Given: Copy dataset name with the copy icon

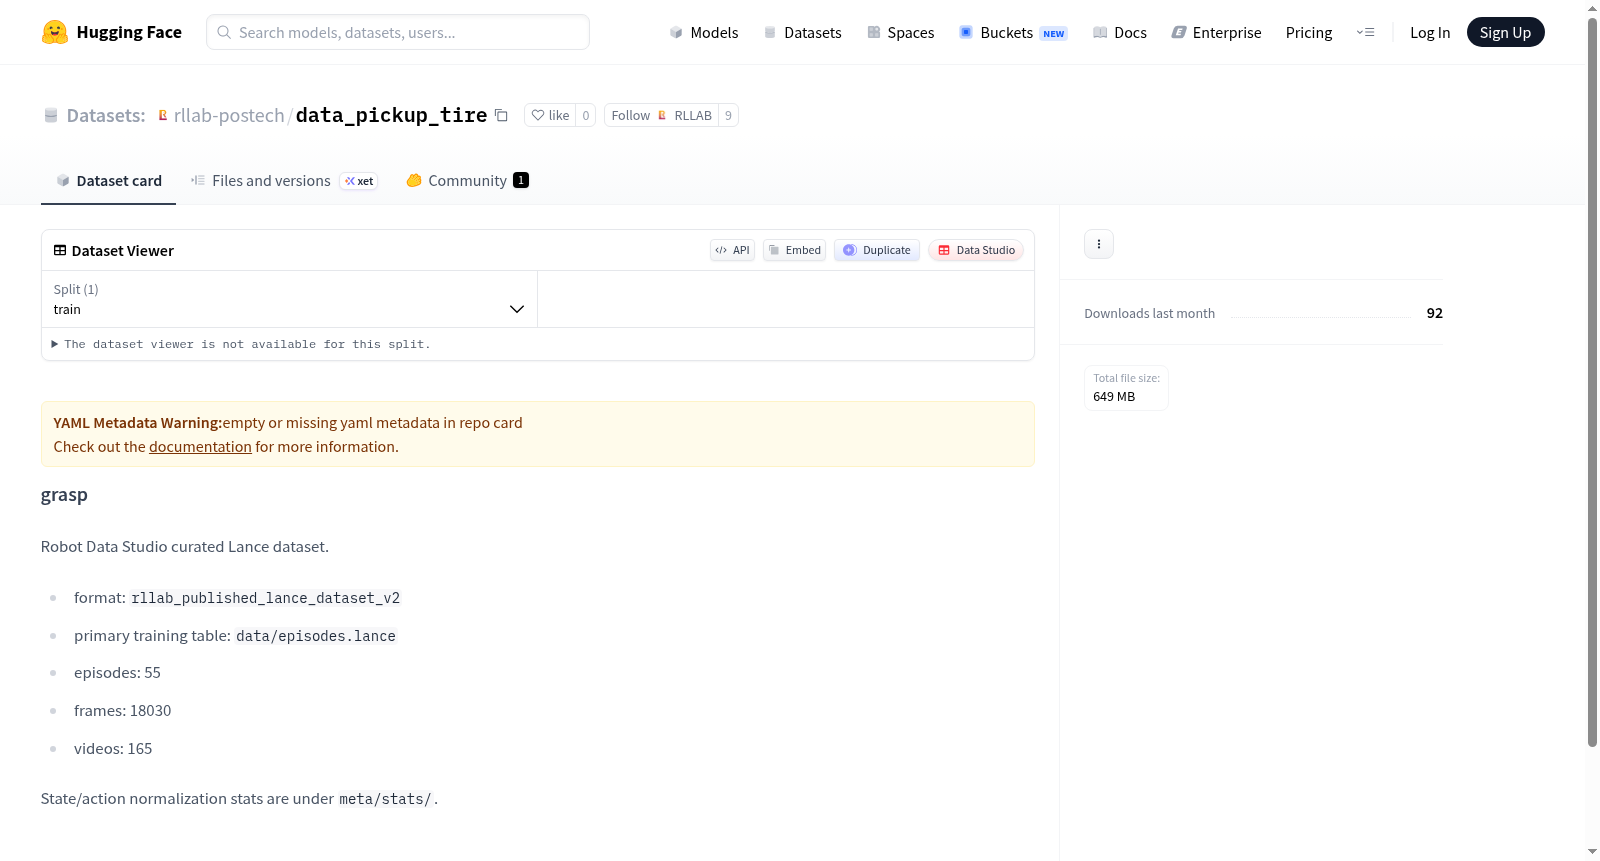Looking at the screenshot, I should [x=502, y=115].
